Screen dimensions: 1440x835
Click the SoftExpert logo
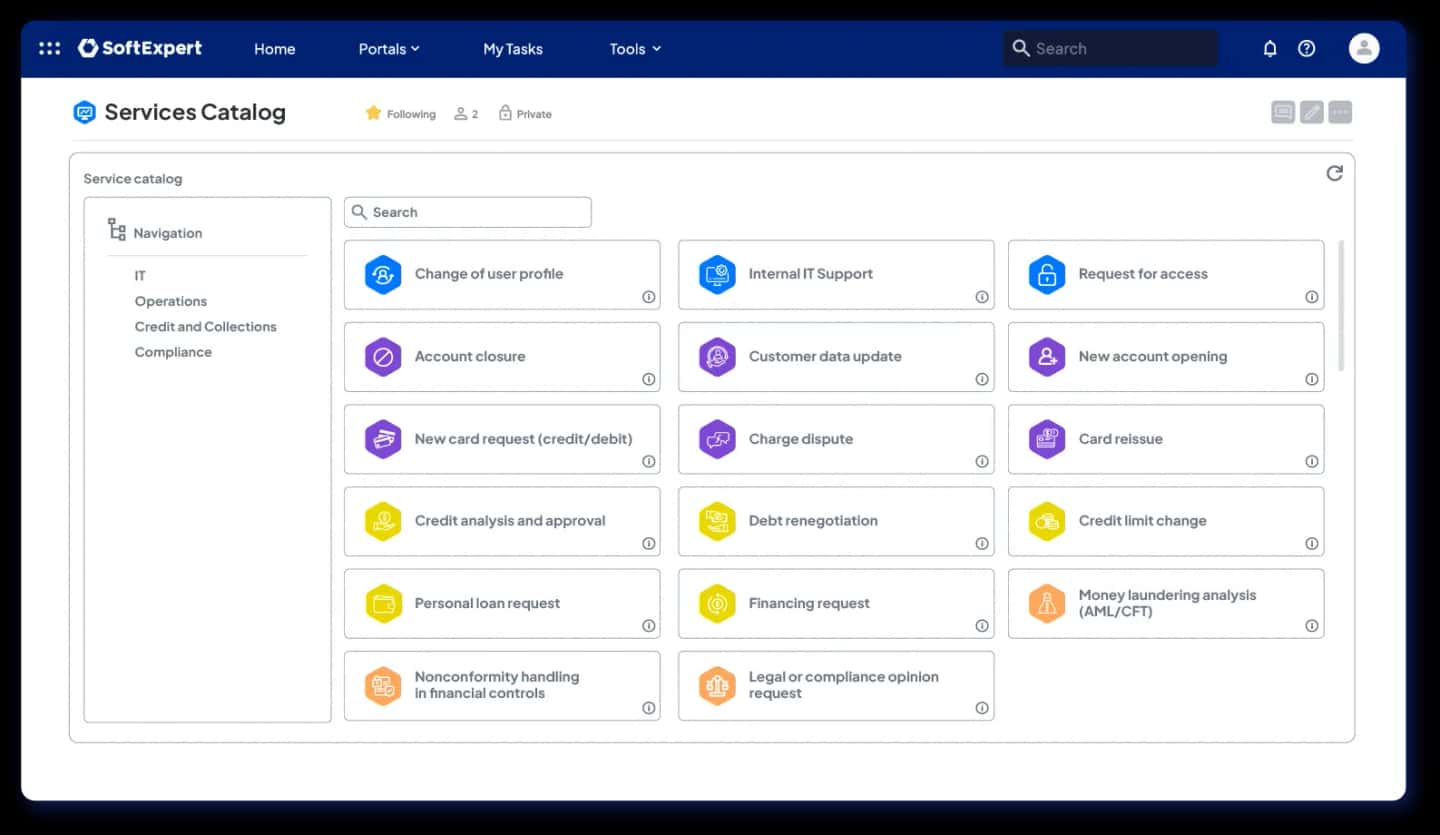point(140,48)
